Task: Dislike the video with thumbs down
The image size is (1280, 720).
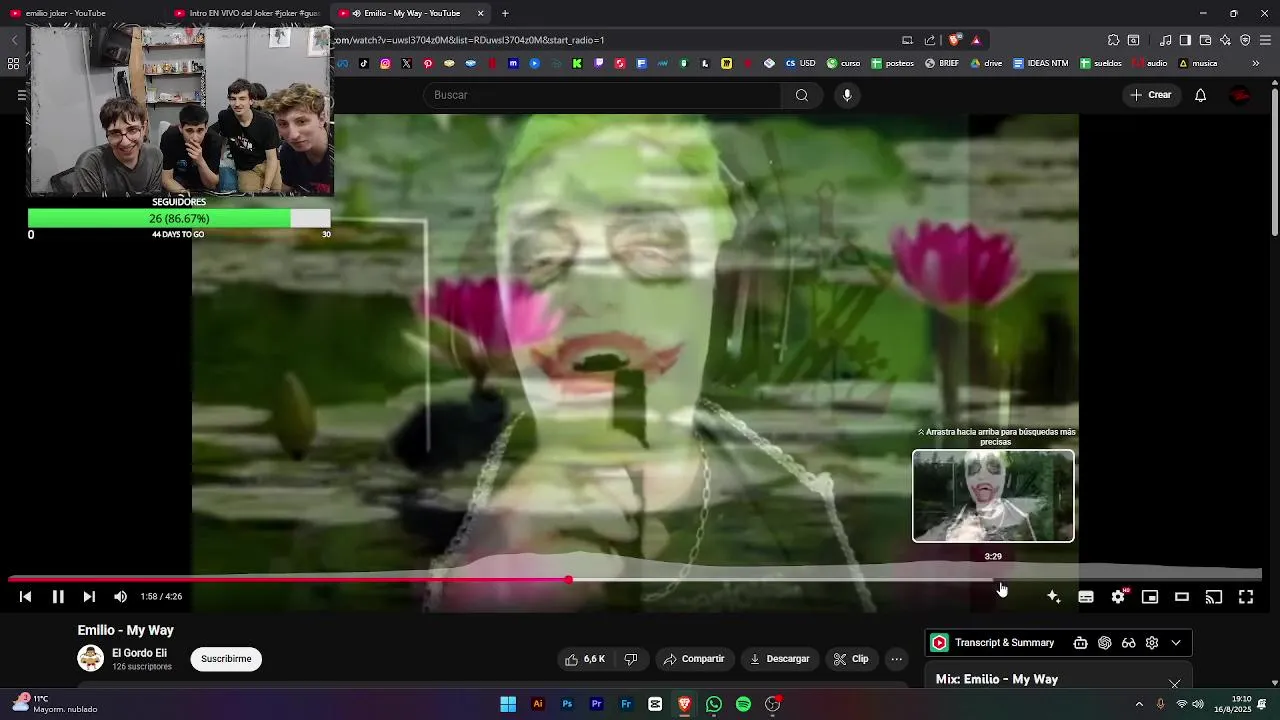Action: (631, 659)
